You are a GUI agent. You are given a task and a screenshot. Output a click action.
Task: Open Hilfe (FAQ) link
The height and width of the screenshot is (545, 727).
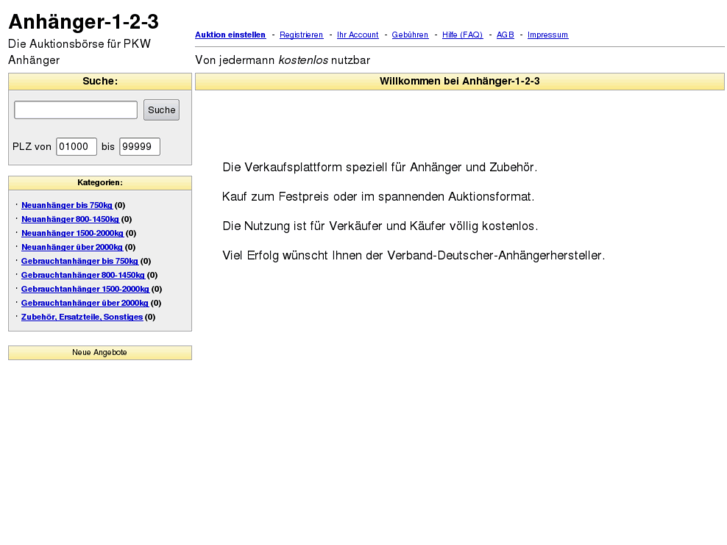[462, 35]
